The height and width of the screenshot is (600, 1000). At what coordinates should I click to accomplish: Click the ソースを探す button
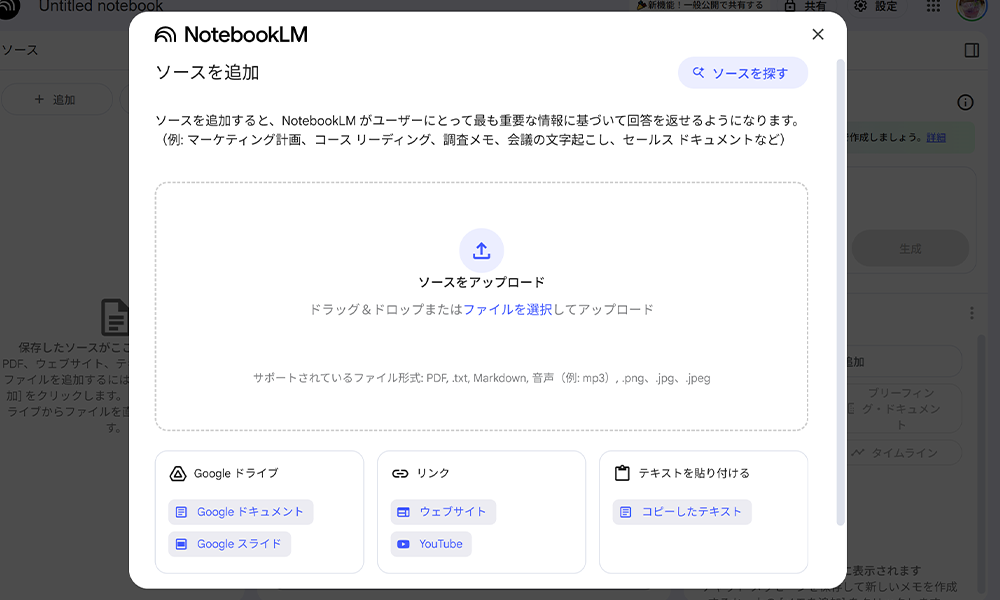[742, 73]
